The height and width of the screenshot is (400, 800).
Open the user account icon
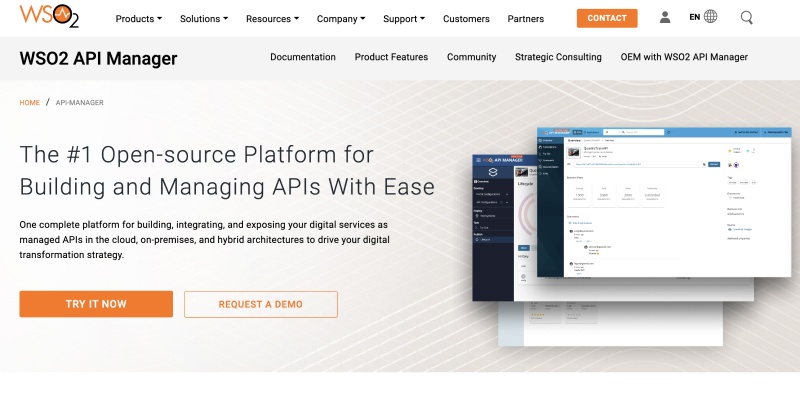[664, 18]
